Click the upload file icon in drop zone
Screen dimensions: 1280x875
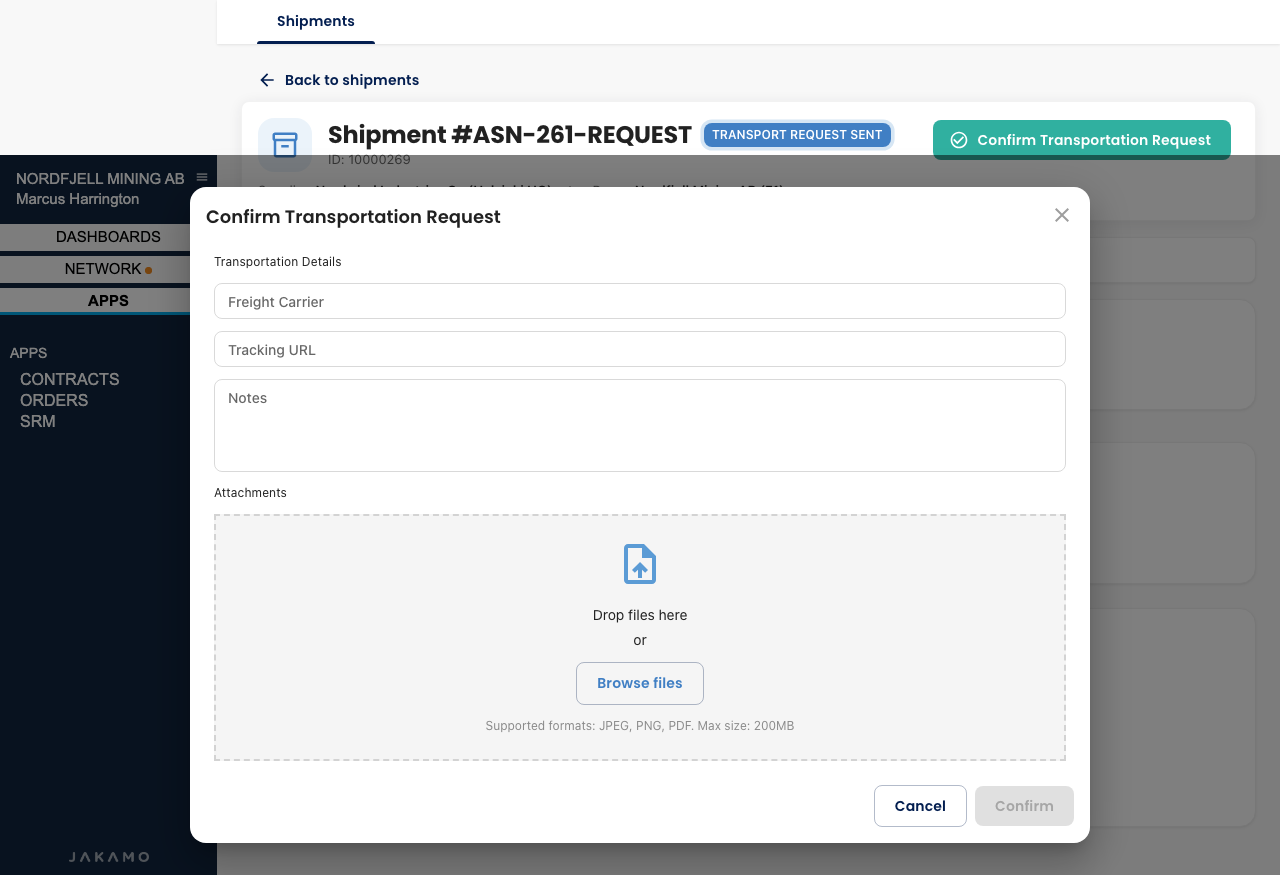click(x=640, y=564)
